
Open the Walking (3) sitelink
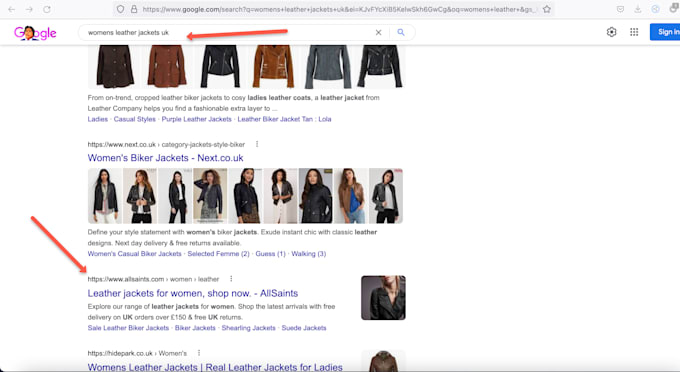pyautogui.click(x=308, y=254)
